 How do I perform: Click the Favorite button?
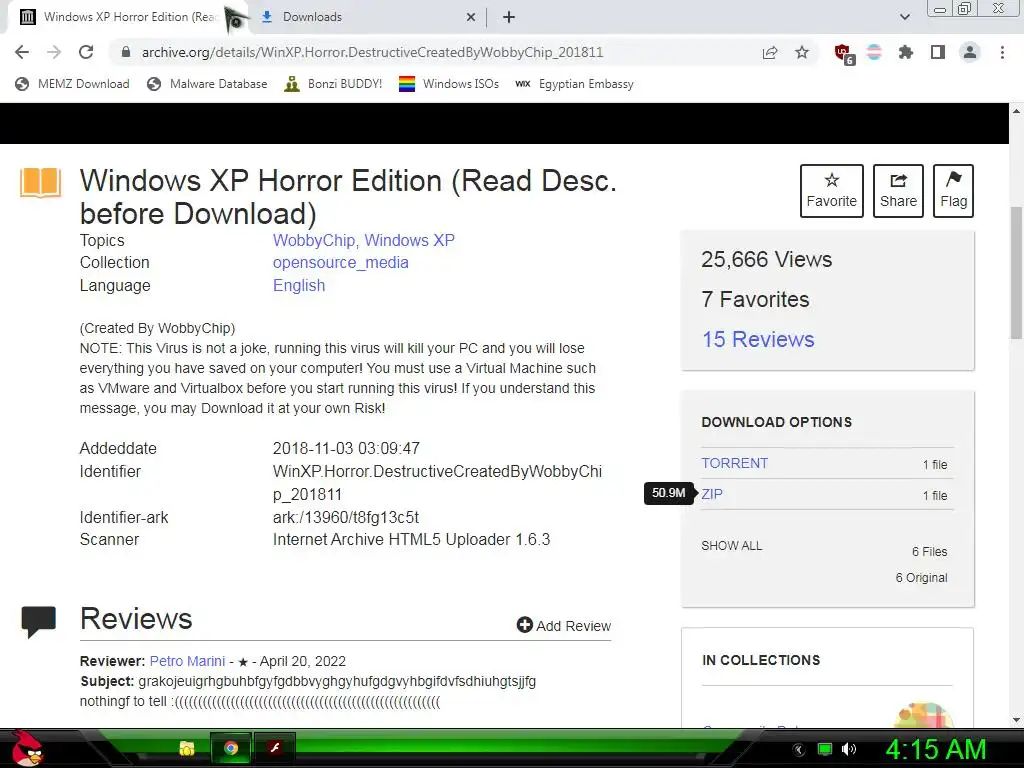tap(831, 191)
